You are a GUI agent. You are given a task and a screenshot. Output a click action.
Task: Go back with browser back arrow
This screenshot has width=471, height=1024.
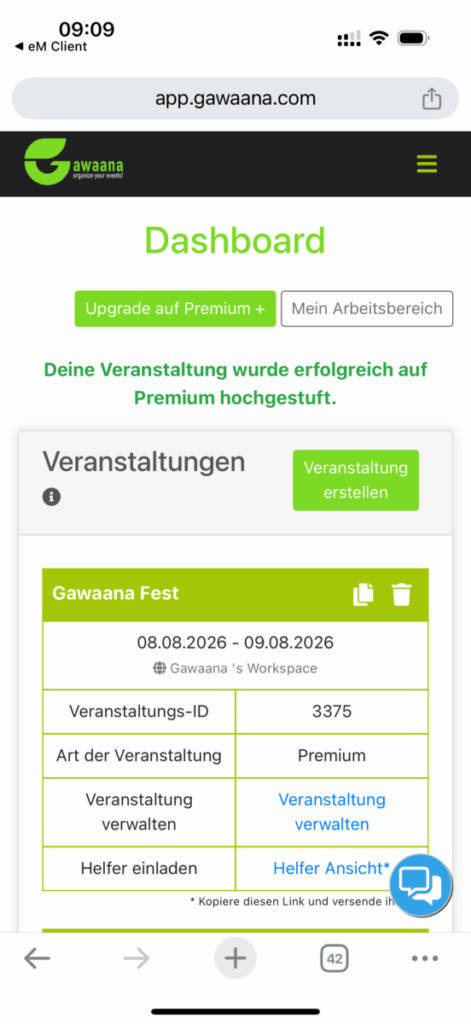click(37, 959)
